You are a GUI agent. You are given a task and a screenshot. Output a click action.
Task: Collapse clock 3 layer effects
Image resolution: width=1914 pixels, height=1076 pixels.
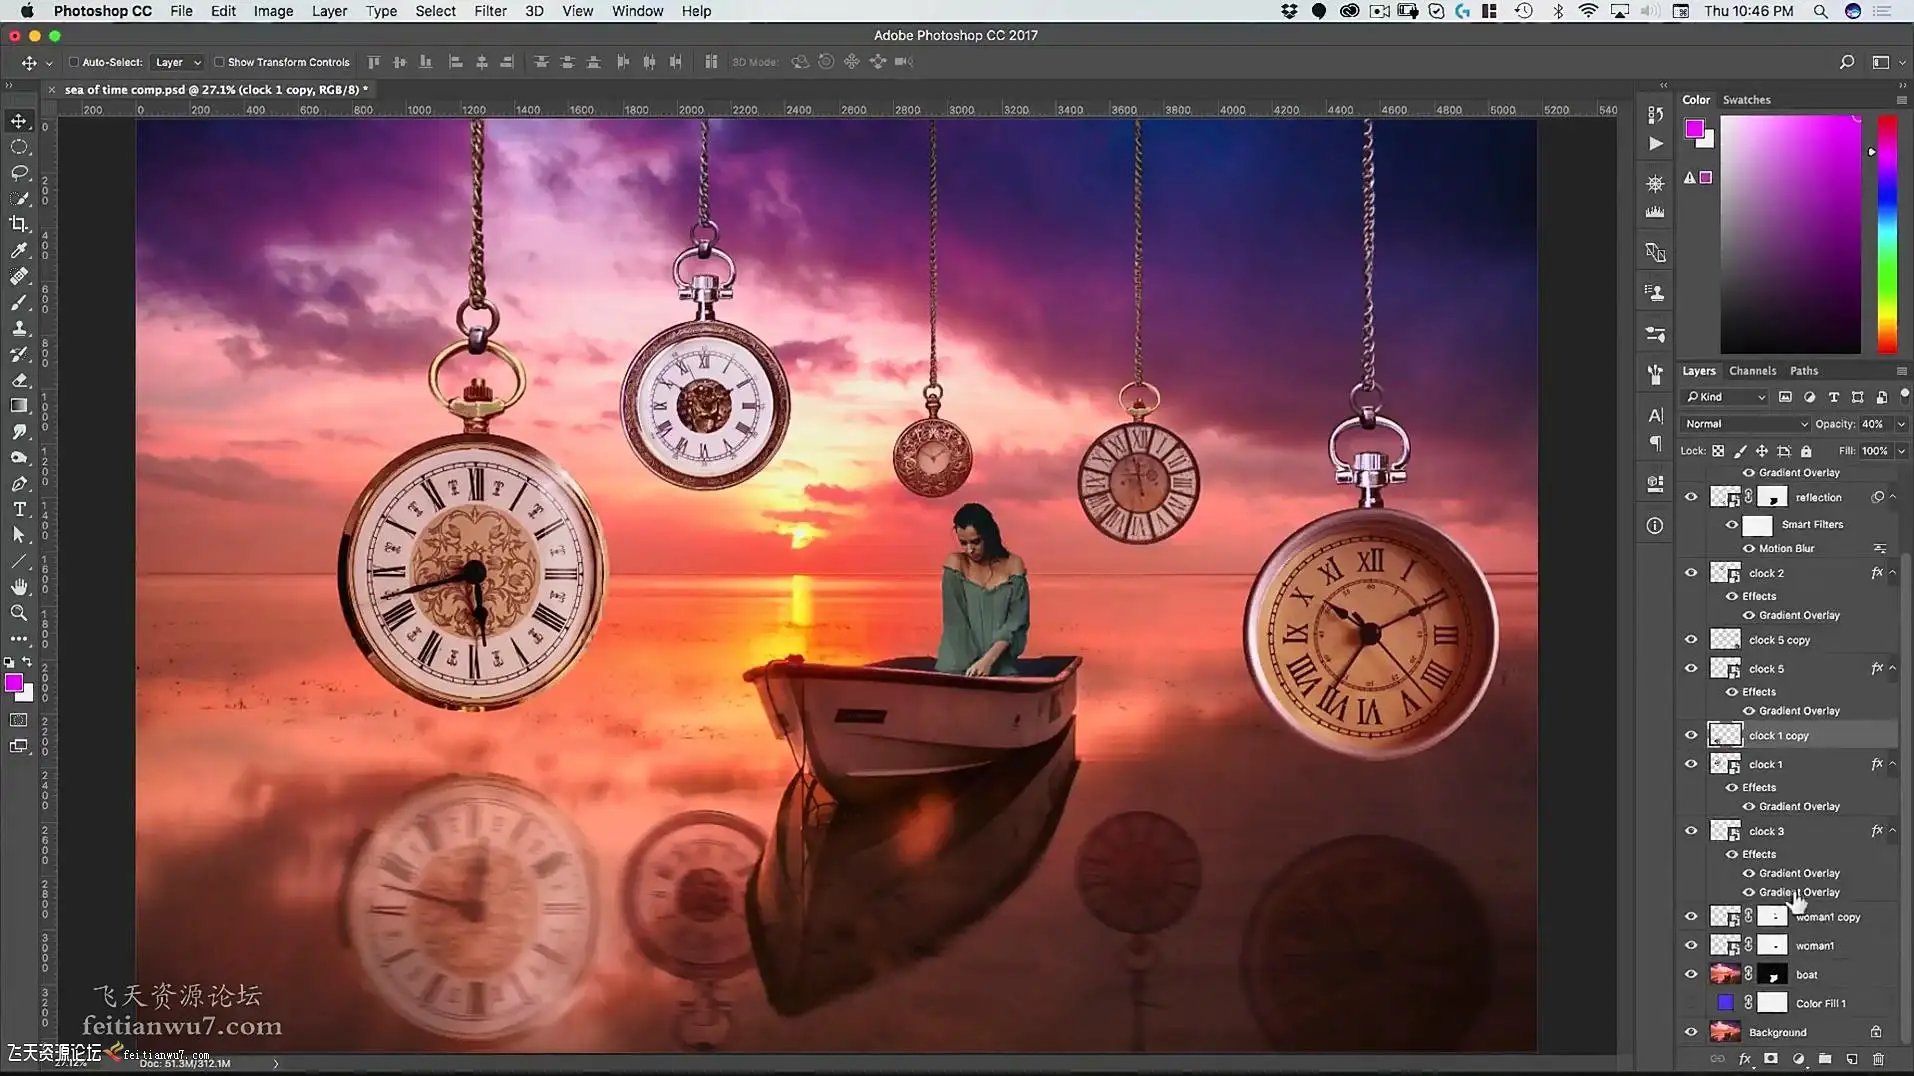point(1892,831)
